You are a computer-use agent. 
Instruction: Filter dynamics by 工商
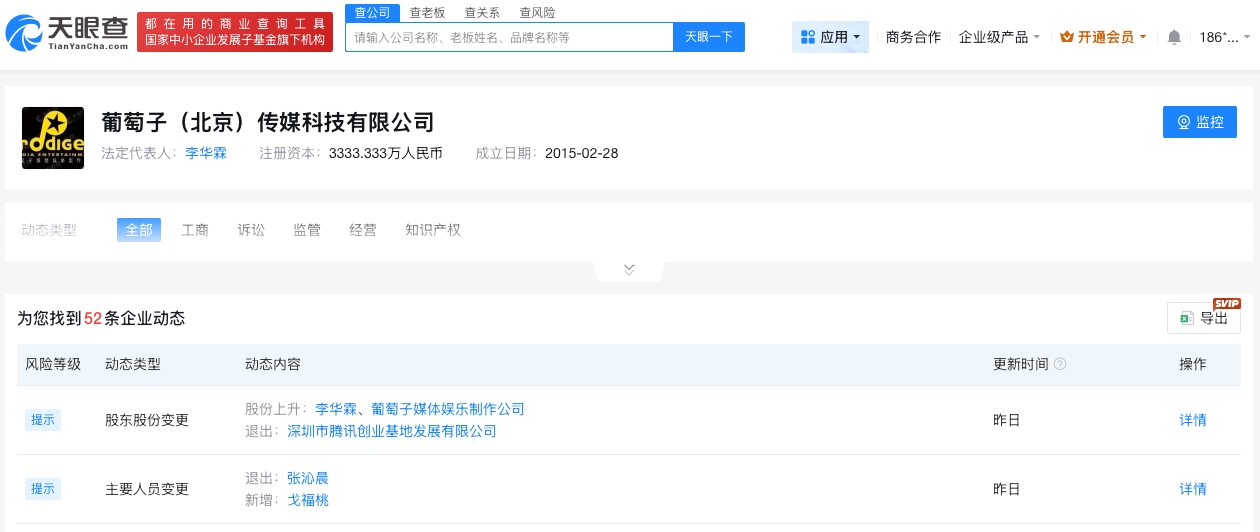[x=195, y=230]
